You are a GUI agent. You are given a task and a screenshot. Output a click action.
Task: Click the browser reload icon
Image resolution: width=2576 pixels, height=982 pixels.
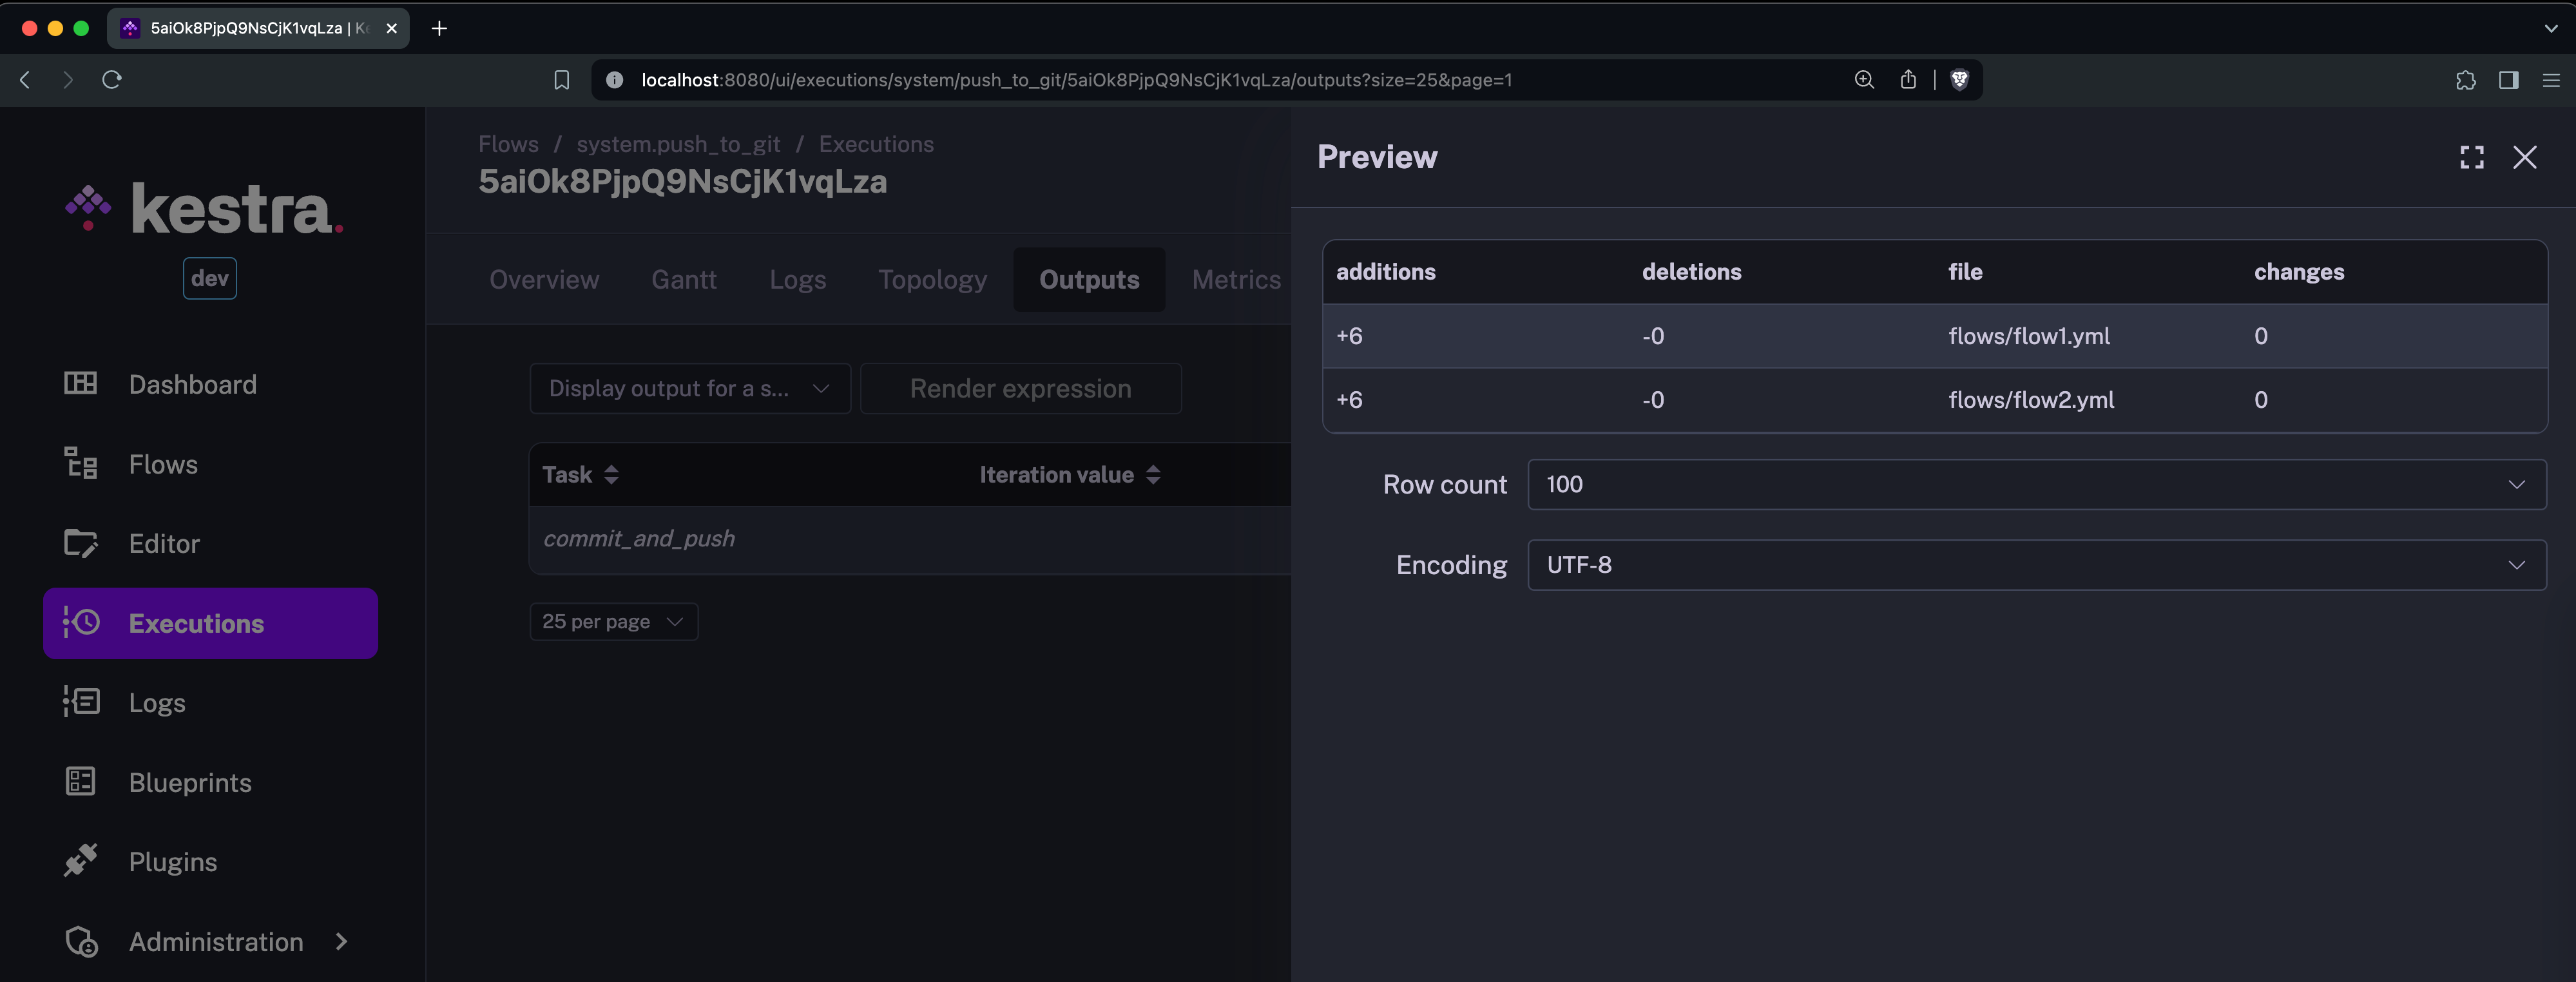[x=112, y=80]
